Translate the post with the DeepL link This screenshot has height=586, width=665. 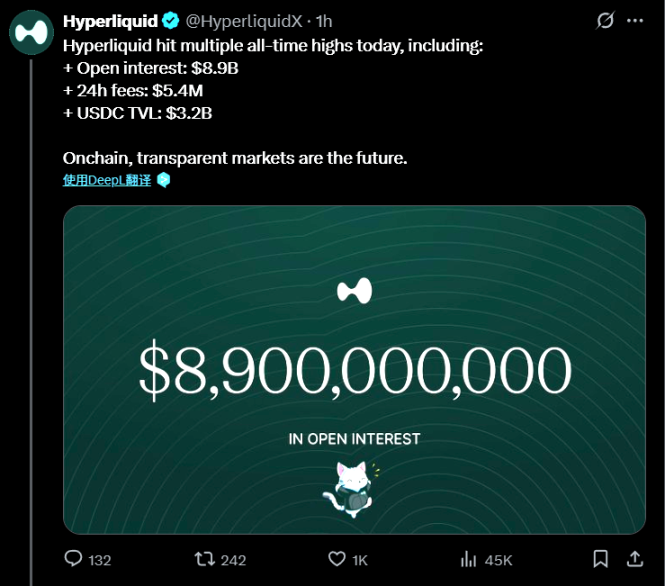pos(107,180)
